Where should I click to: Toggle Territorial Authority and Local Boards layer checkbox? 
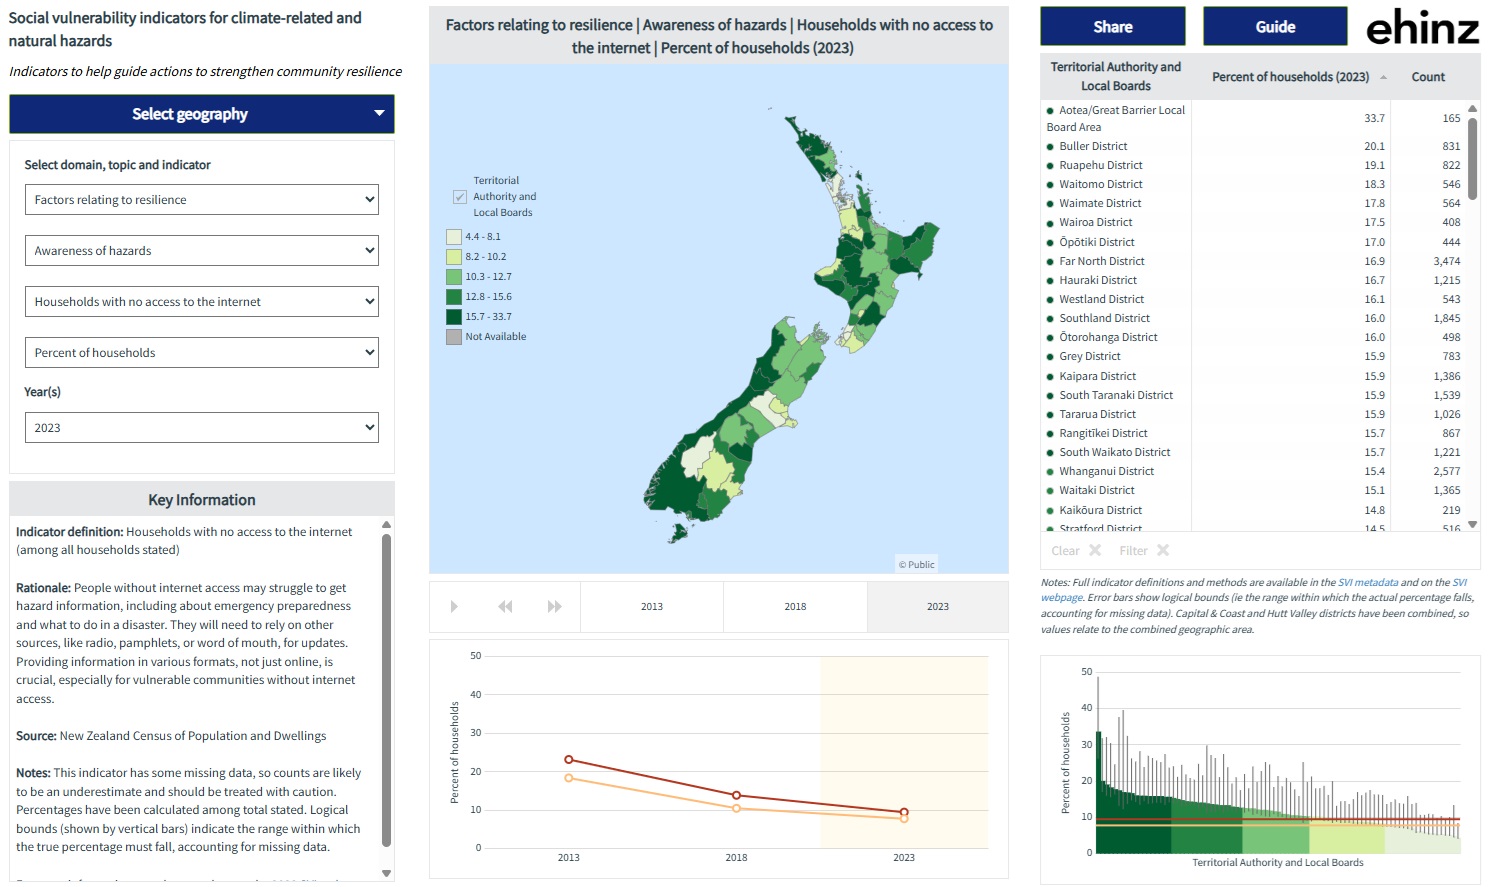[460, 197]
